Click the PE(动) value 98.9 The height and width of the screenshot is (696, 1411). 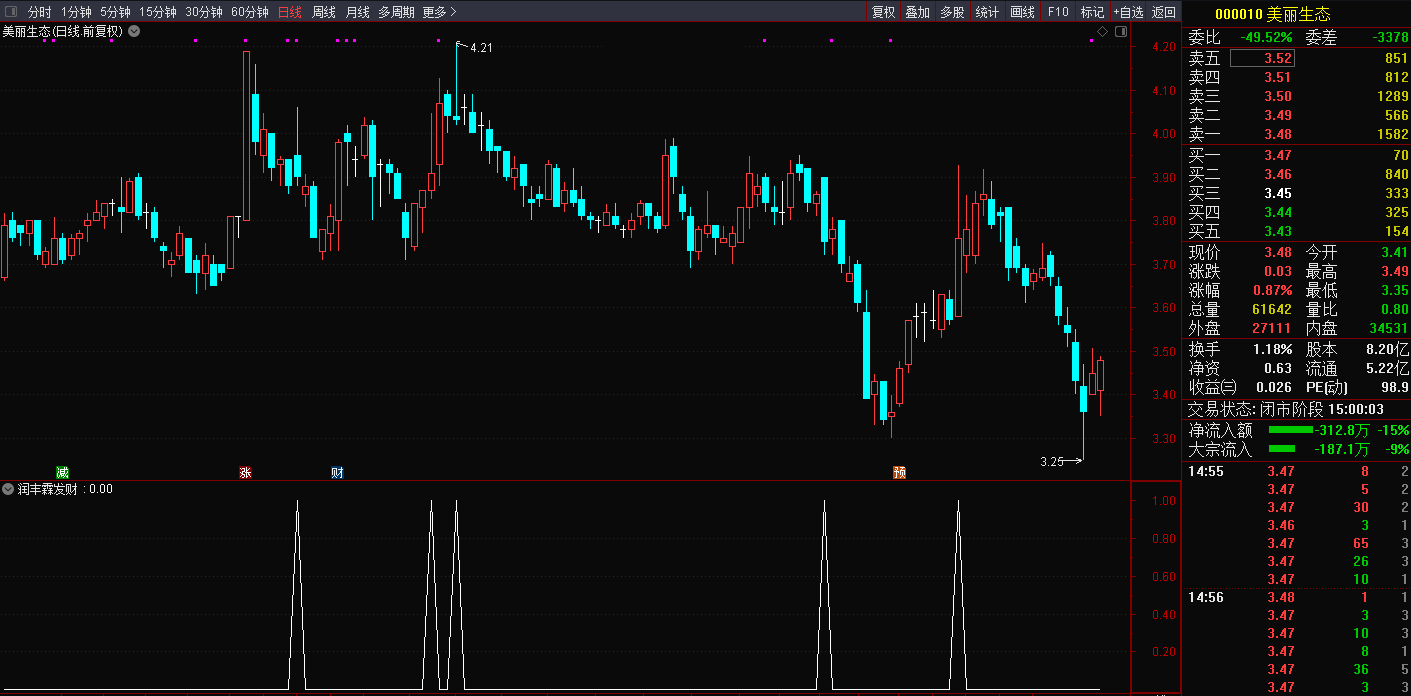[1394, 387]
